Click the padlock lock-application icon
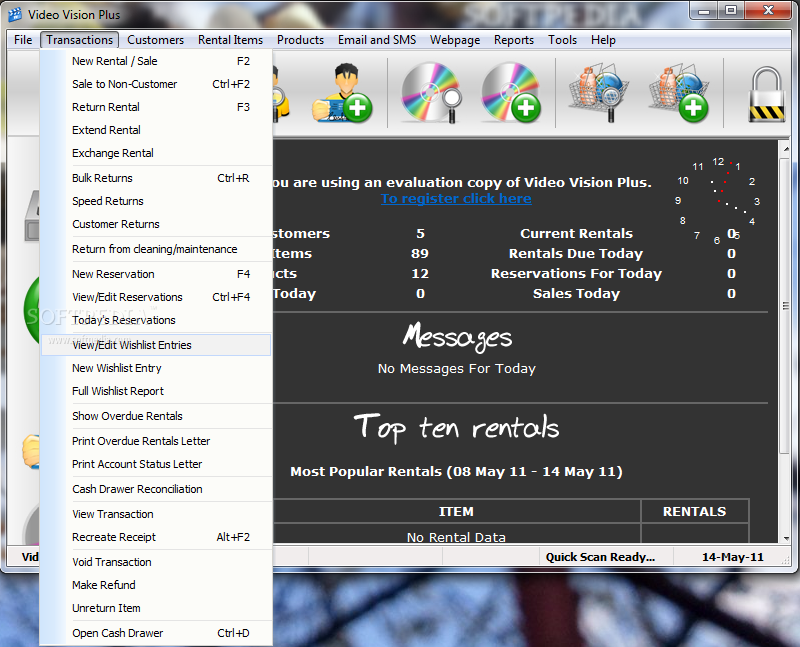The width and height of the screenshot is (800, 647). (766, 94)
